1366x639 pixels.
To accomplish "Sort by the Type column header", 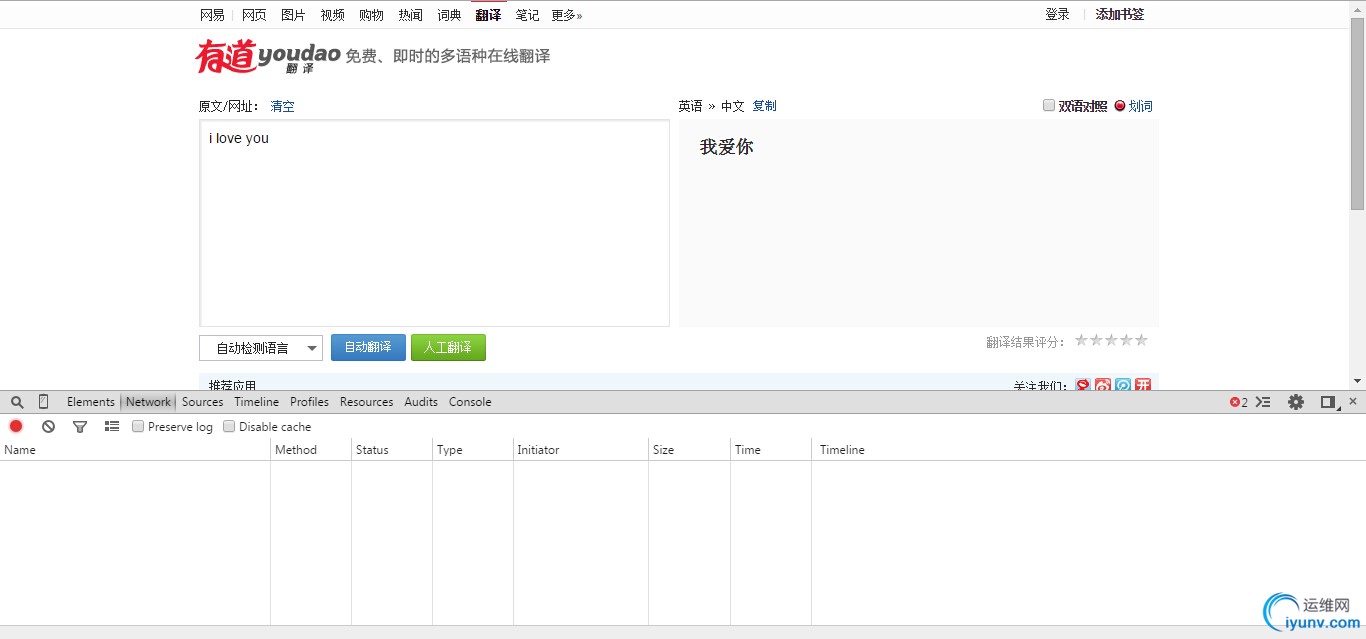I will (473, 450).
